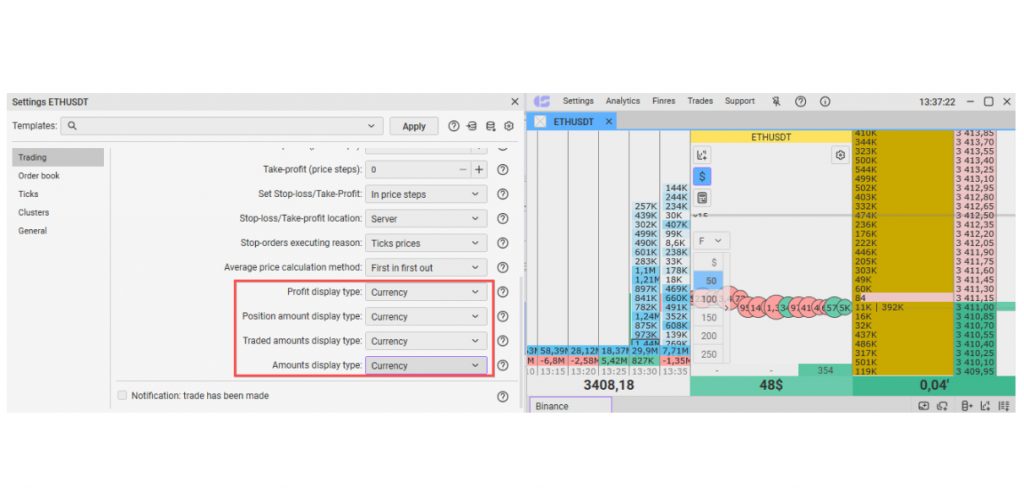Click the chart mode icon above dollar button
Viewport: 1024px width, 504px height.
coord(702,154)
